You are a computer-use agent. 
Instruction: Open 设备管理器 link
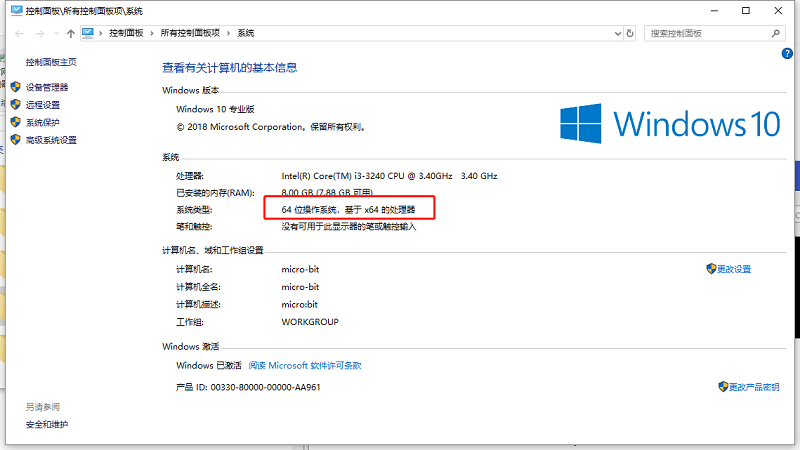tap(47, 87)
